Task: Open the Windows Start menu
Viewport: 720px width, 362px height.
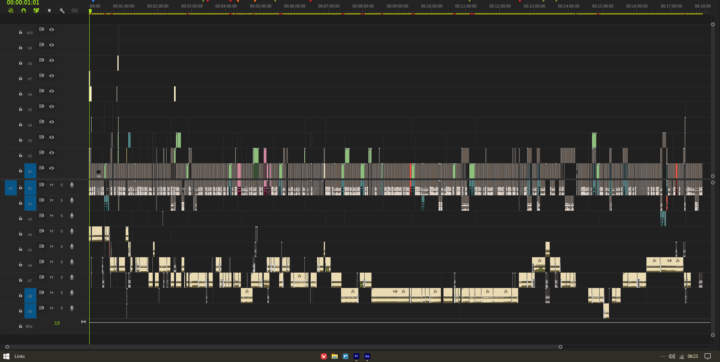Action: (x=6, y=356)
